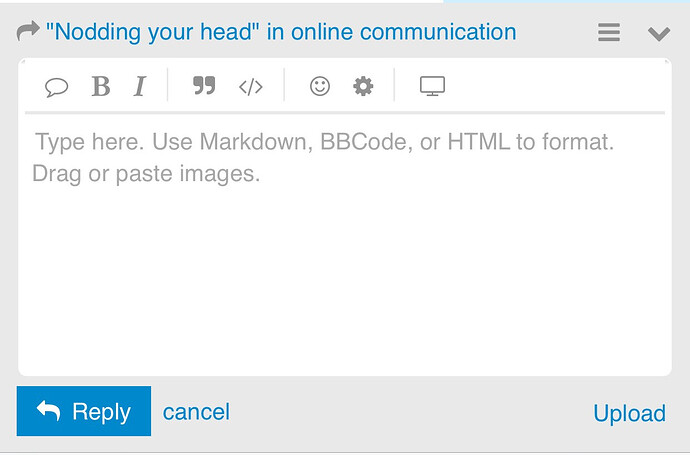
Task: Open the "Nodding your head" topic link
Action: tap(281, 32)
